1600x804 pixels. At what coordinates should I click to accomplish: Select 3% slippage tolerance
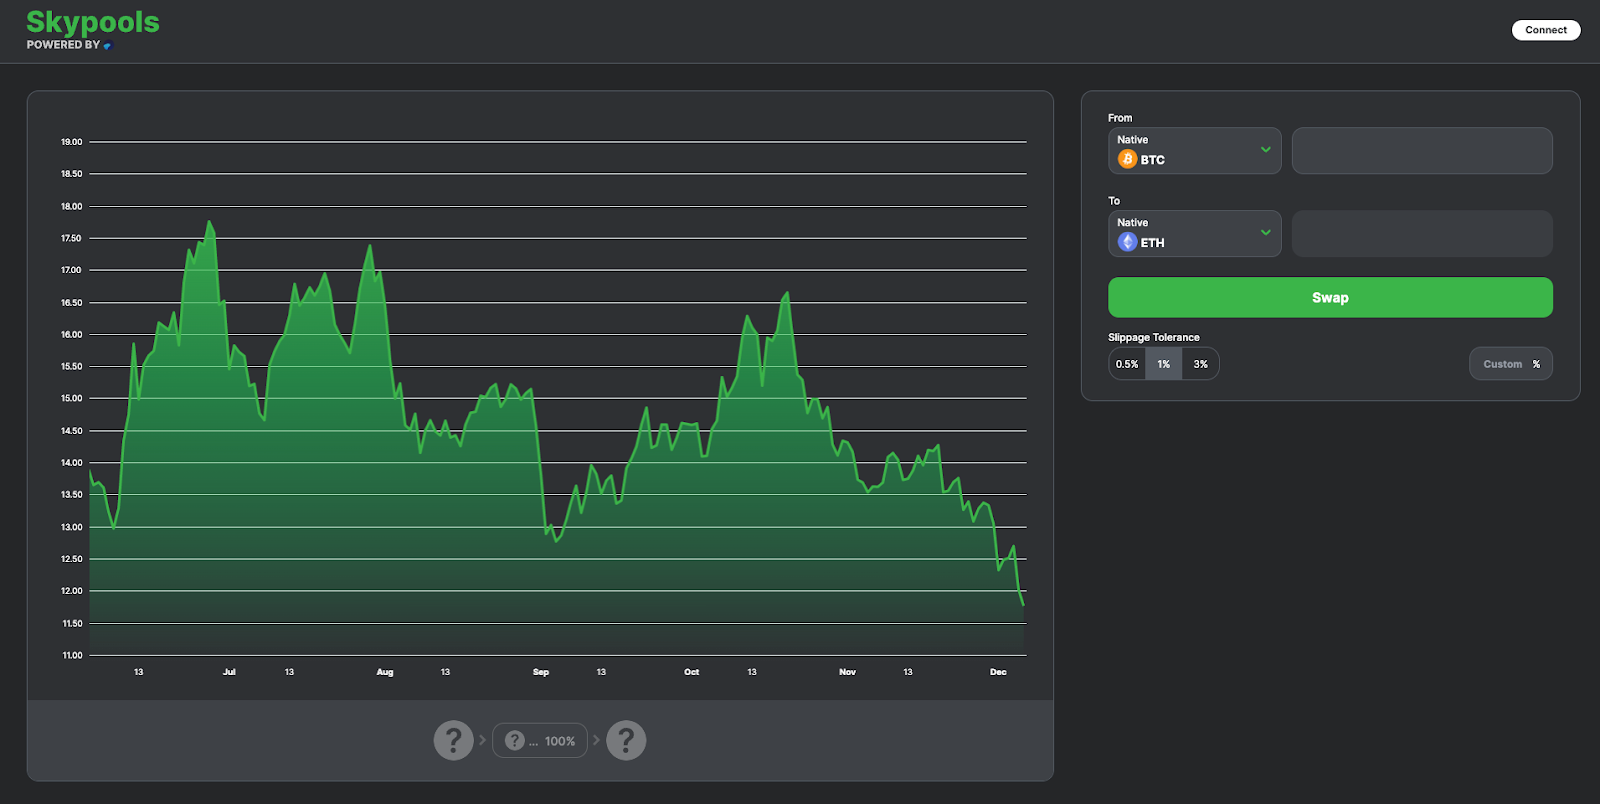coord(1200,364)
